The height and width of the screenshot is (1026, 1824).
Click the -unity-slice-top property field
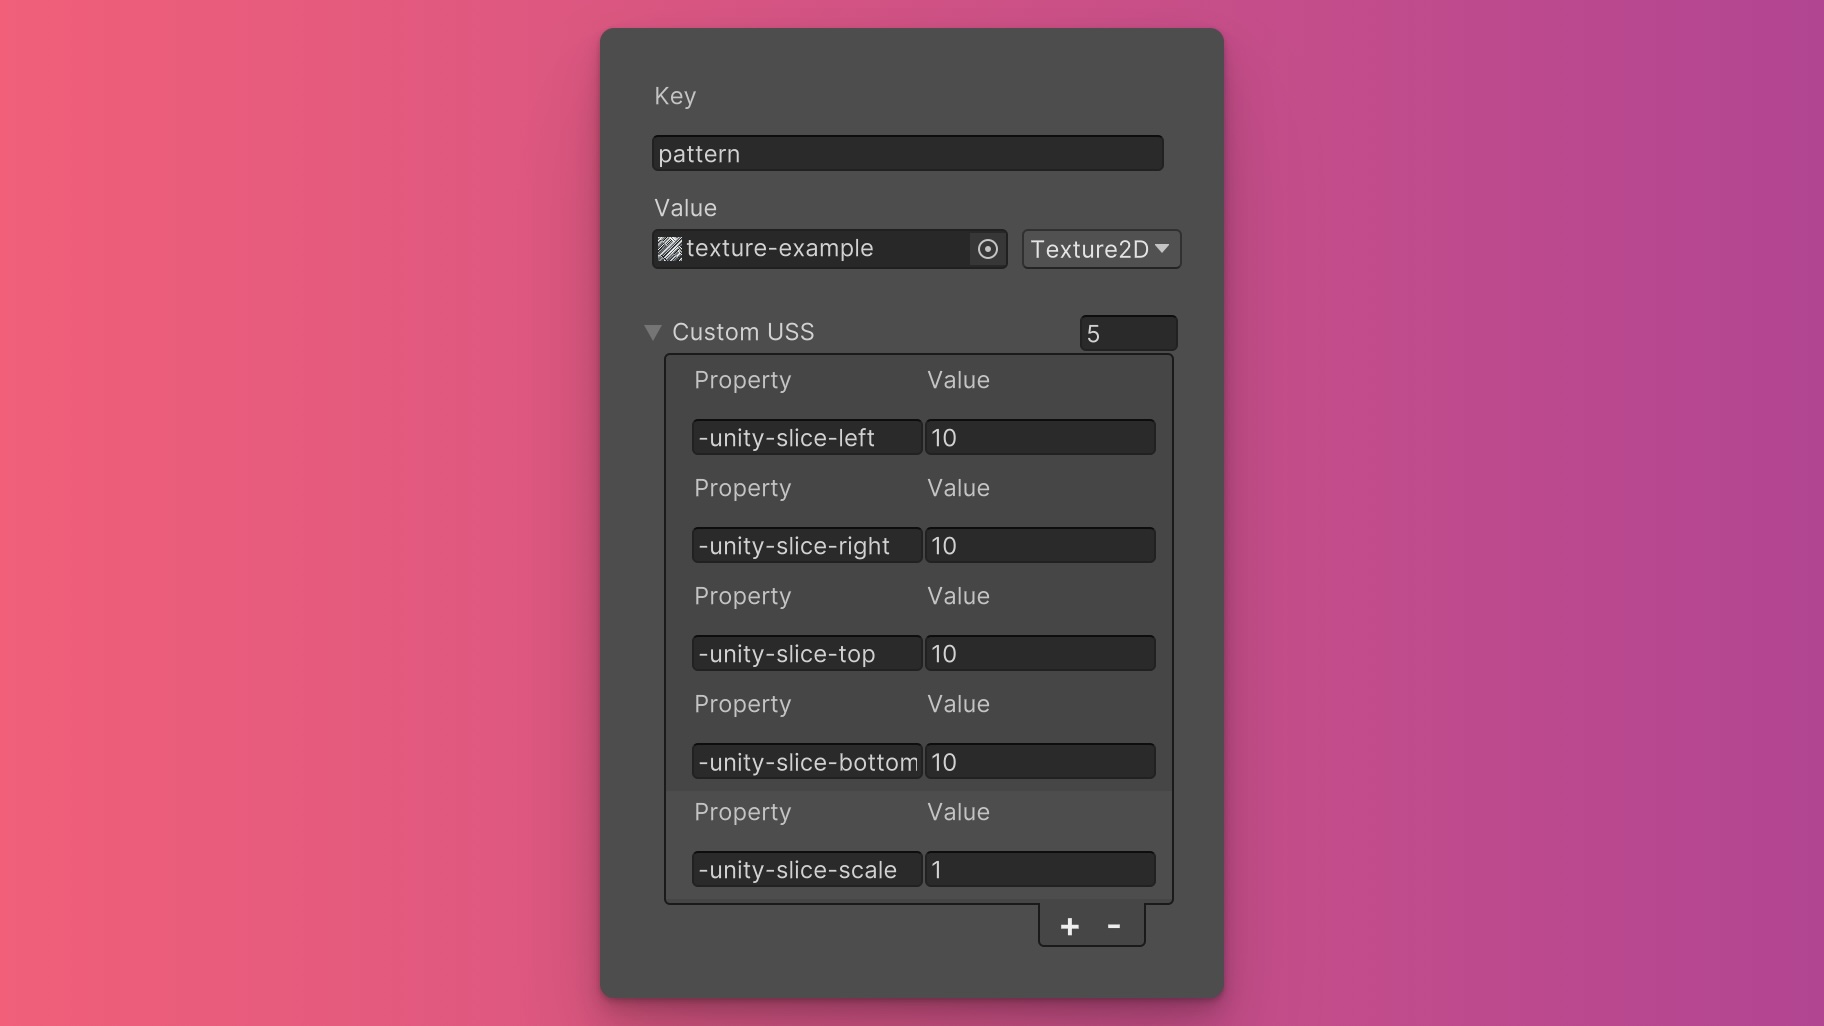[807, 653]
